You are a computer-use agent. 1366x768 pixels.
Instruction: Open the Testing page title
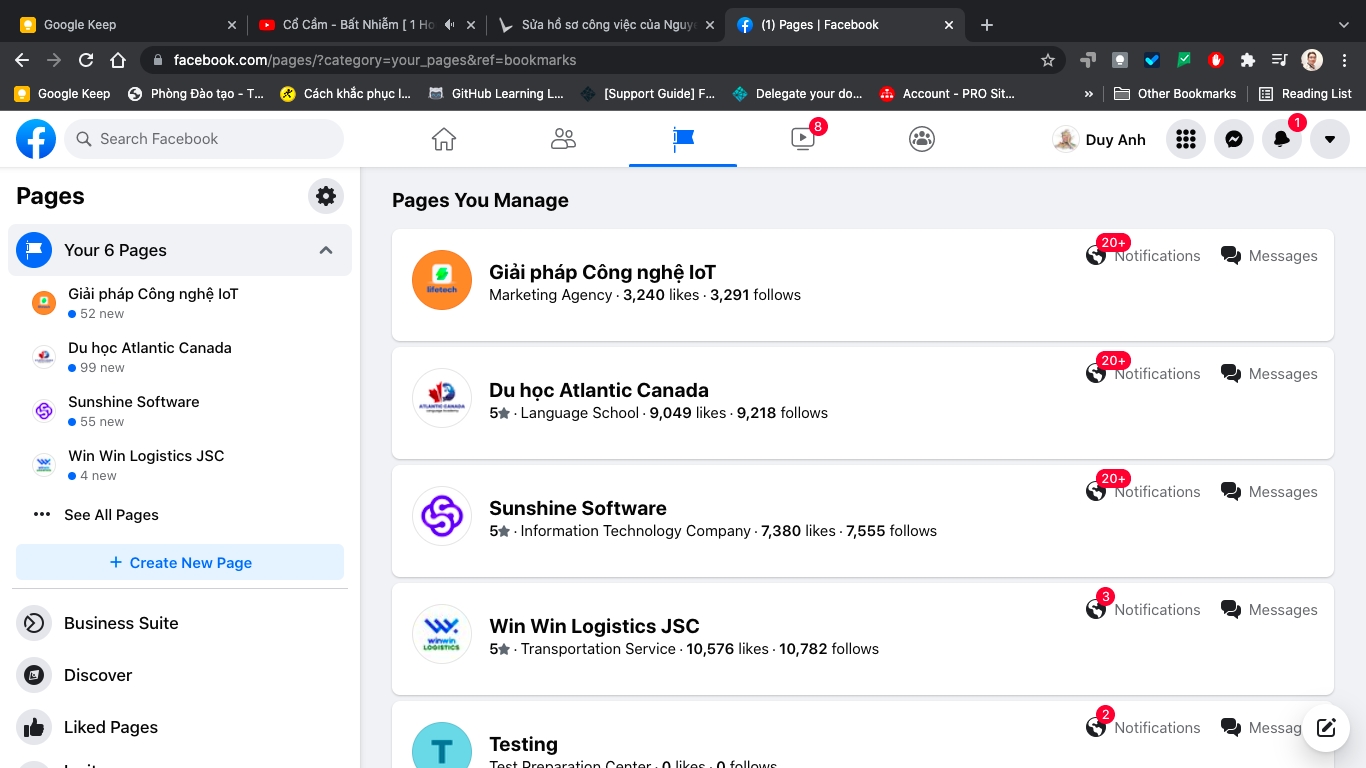(523, 744)
